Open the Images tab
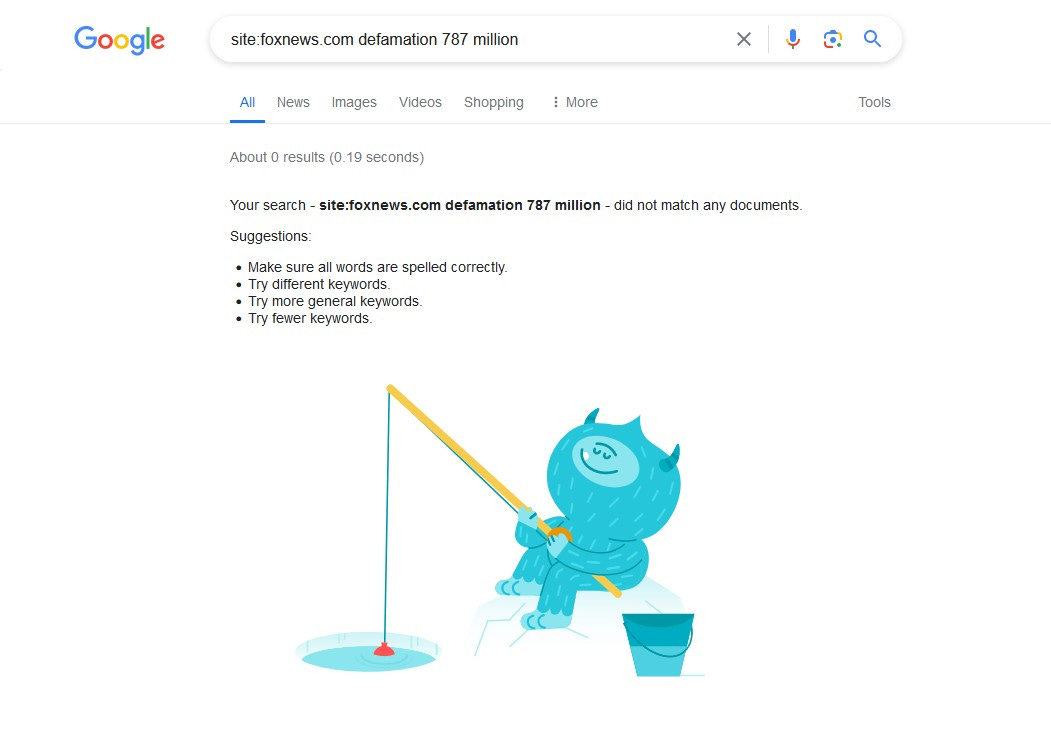The height and width of the screenshot is (752, 1051). click(354, 103)
